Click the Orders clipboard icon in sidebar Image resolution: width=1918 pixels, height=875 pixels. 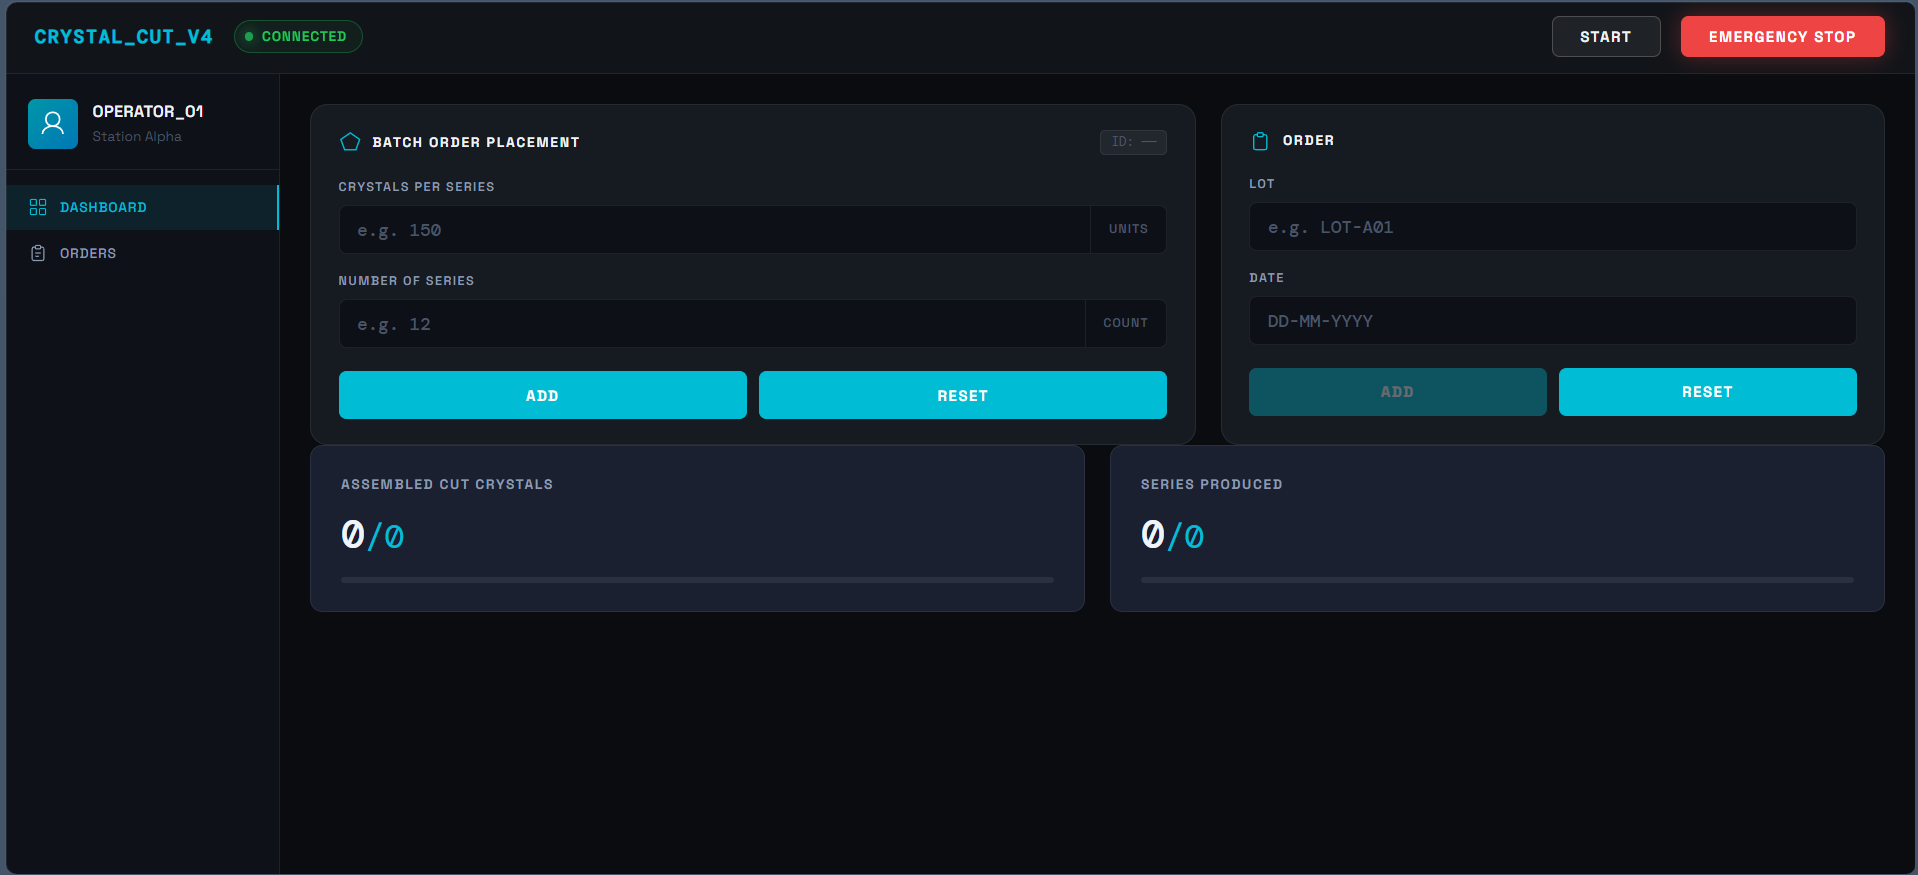pos(38,253)
